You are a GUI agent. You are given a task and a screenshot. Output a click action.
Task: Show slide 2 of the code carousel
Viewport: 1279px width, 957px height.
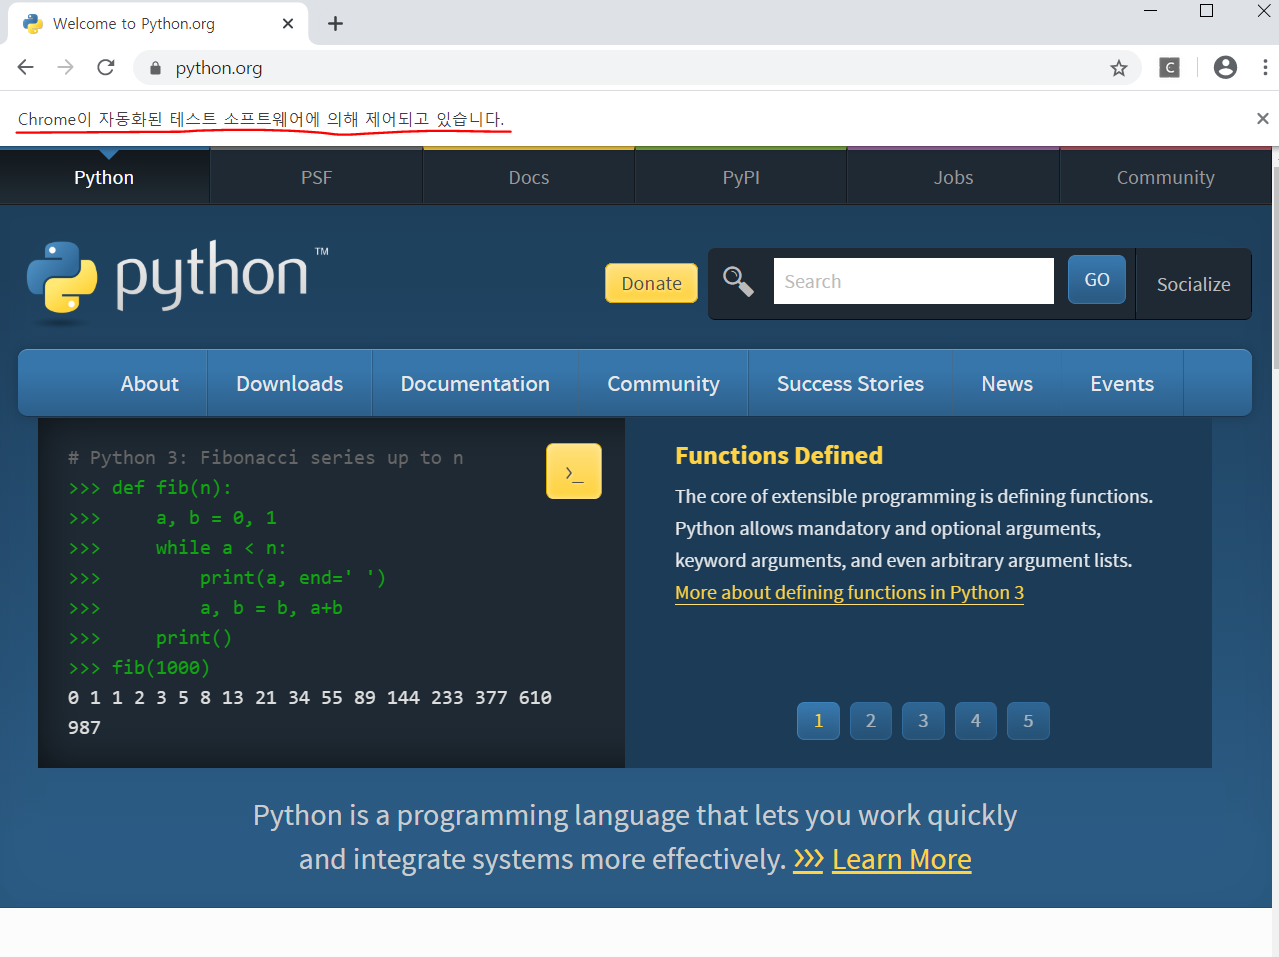click(x=871, y=721)
